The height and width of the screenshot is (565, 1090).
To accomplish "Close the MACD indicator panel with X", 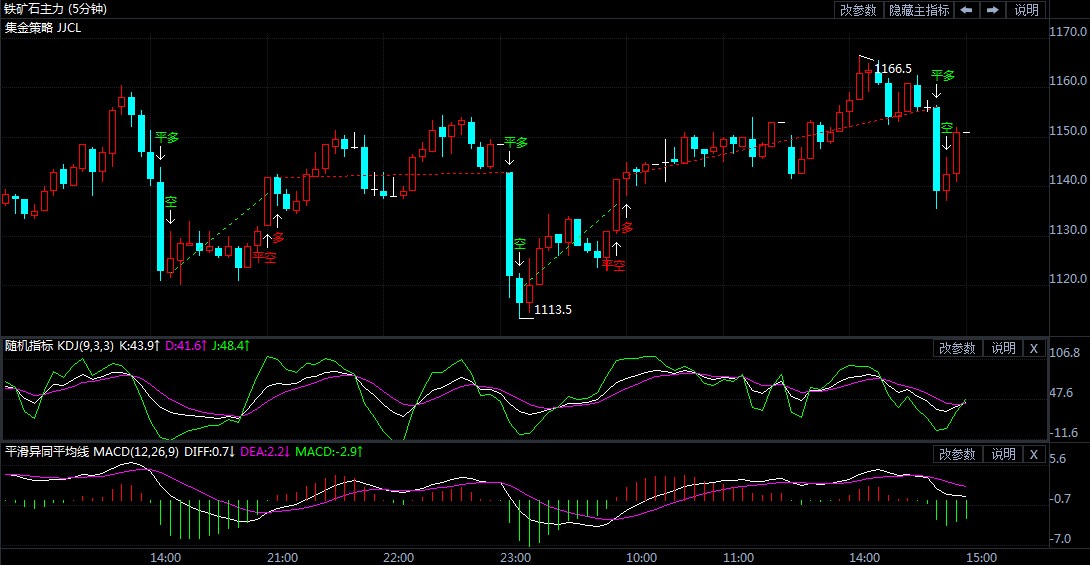I will click(x=1034, y=454).
